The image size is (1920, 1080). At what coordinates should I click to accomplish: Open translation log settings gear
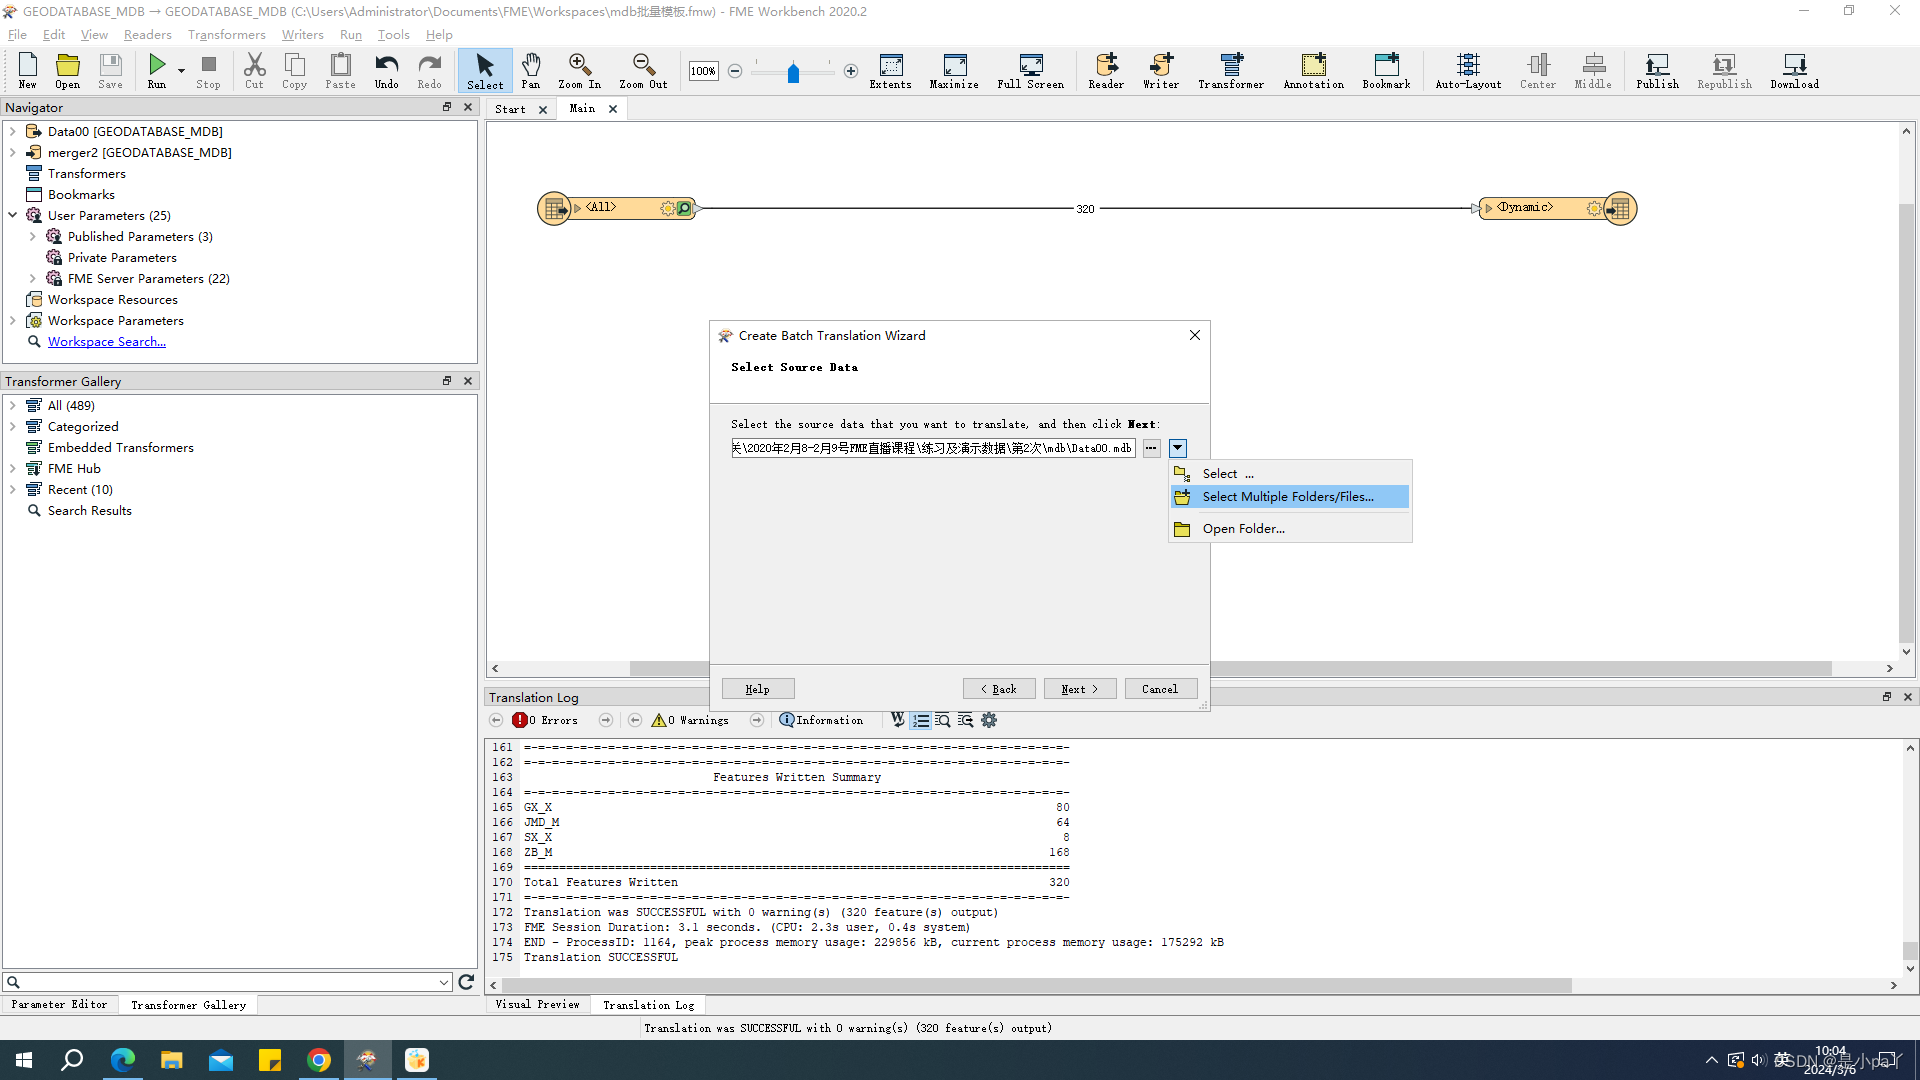[x=989, y=720]
